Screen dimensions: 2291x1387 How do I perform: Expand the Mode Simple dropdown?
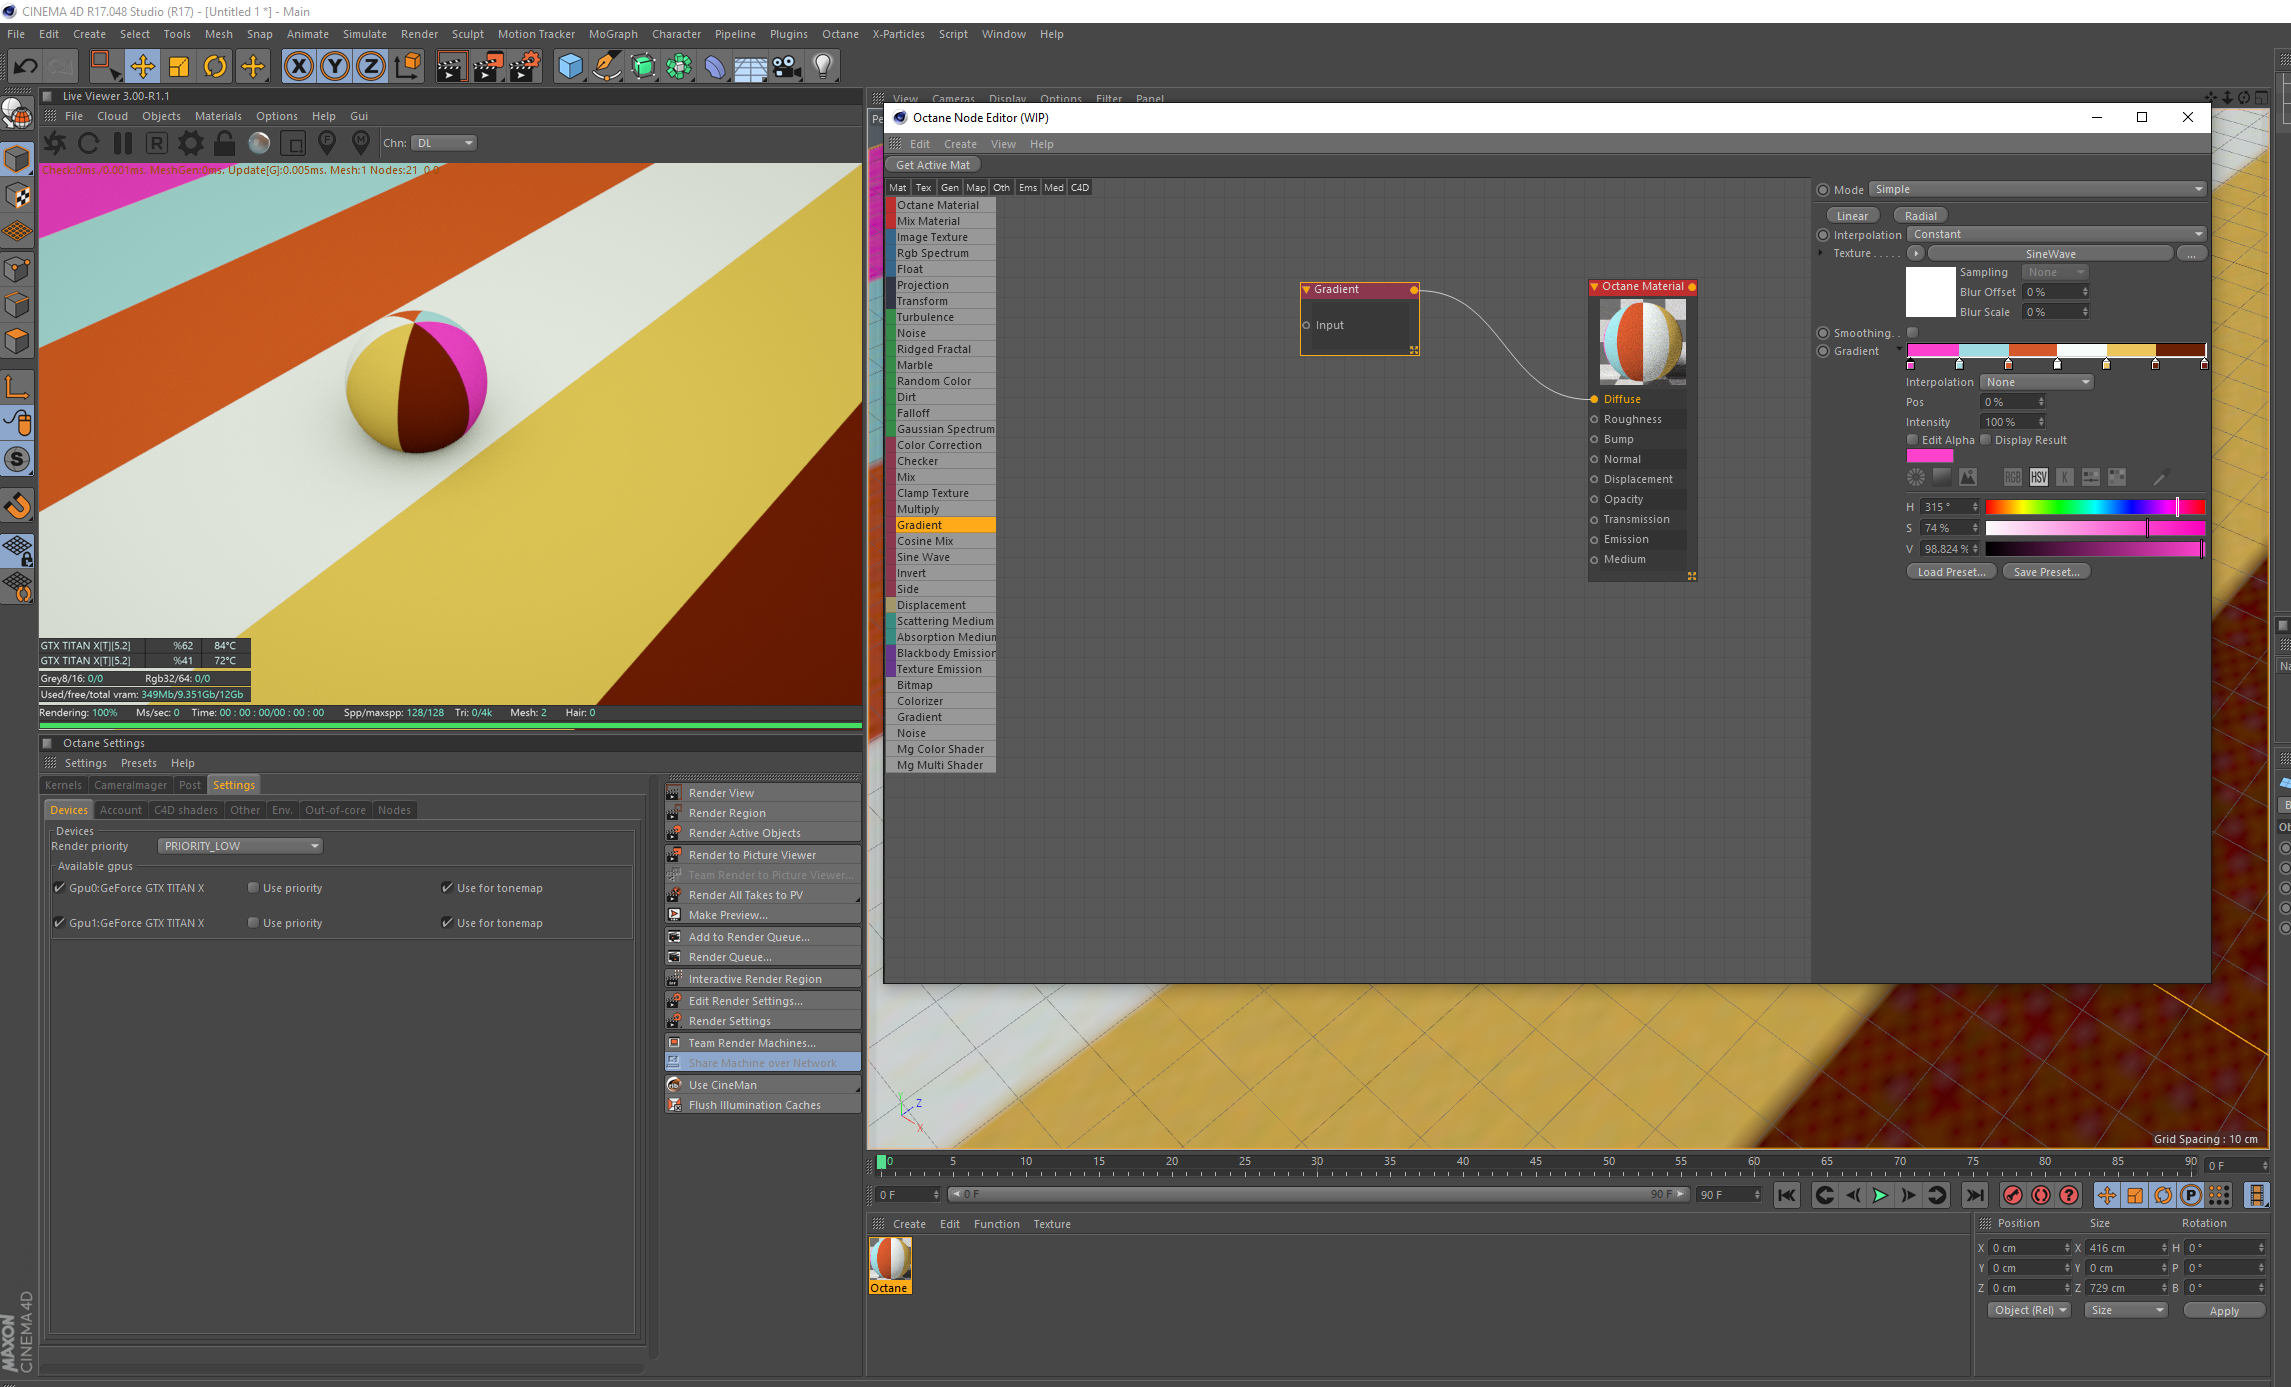click(2038, 189)
